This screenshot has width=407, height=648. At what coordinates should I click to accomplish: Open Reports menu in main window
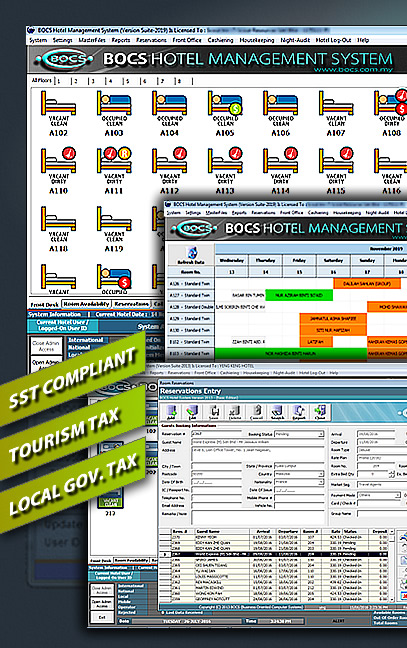[121, 40]
